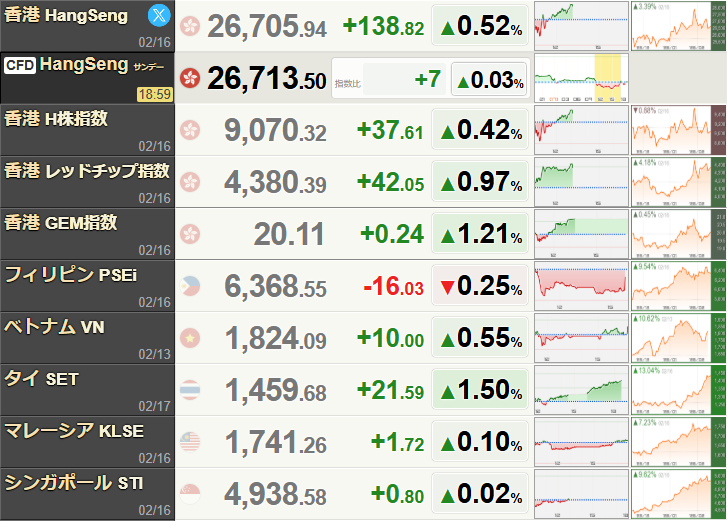727x521 pixels.
Task: Open PSEi red intraday chart thumbnail
Action: point(581,286)
